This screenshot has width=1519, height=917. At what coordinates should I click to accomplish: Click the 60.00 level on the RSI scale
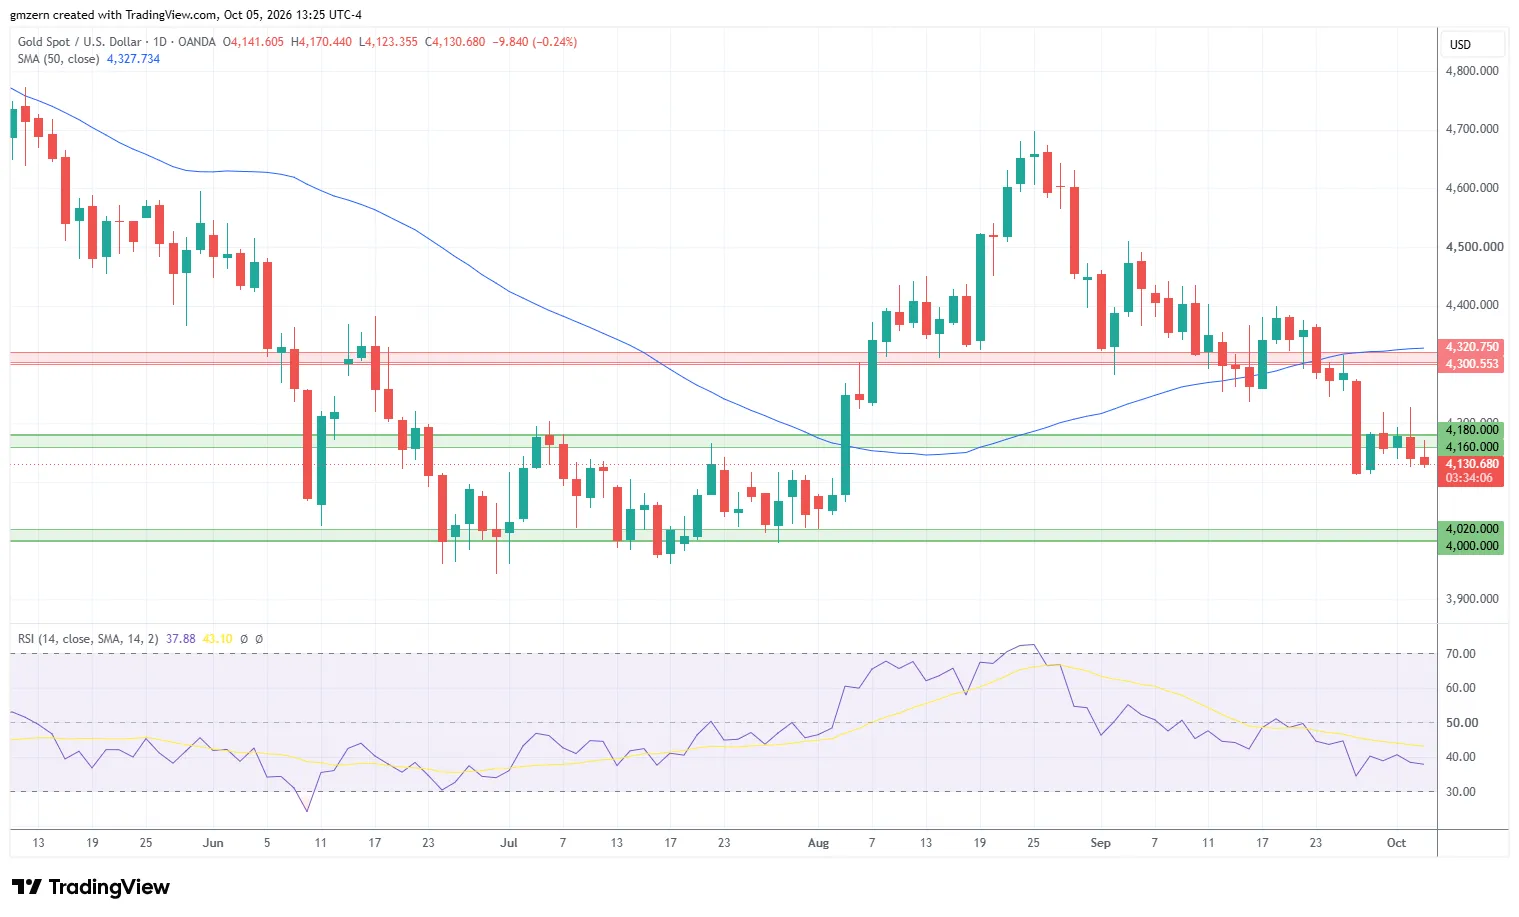(x=1461, y=688)
